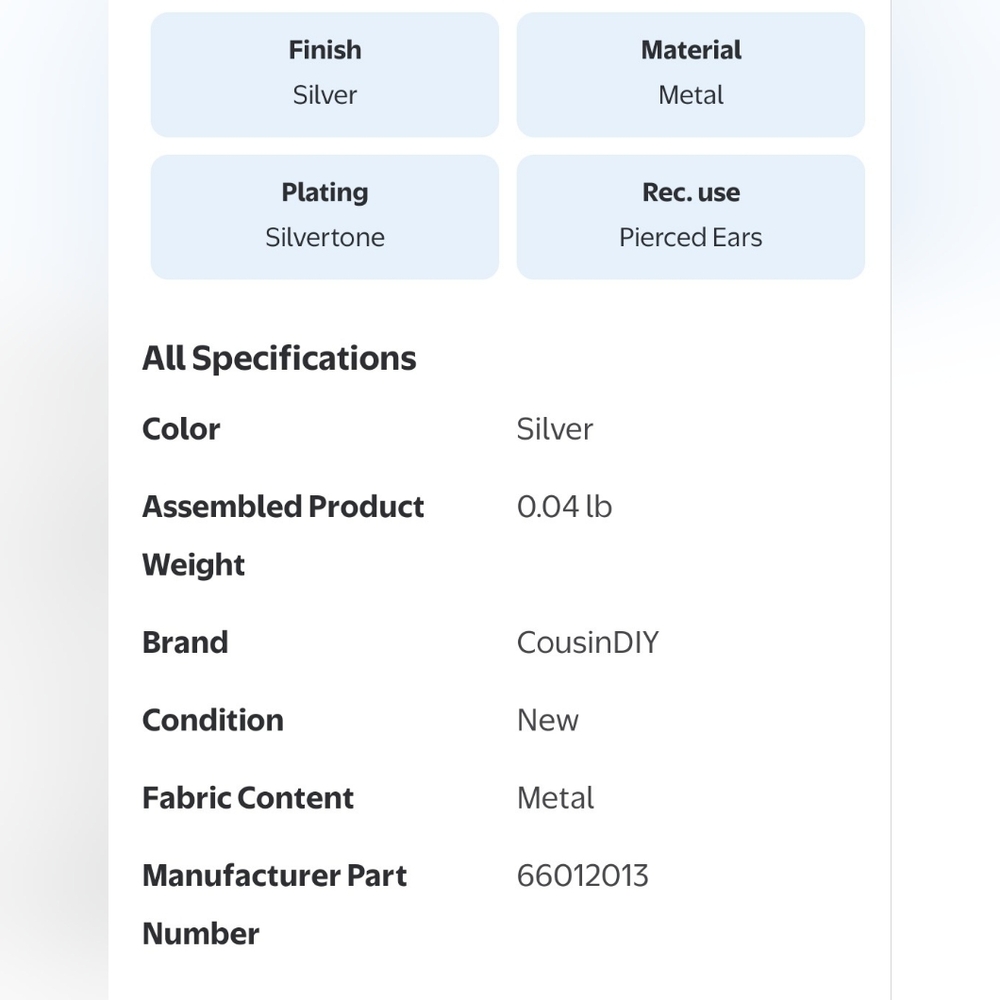This screenshot has height=1000, width=1000.
Task: Click the Color specification label
Action: click(181, 429)
